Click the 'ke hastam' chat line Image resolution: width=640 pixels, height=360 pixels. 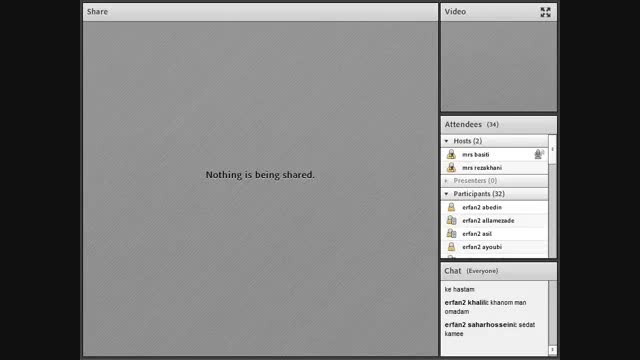point(460,289)
